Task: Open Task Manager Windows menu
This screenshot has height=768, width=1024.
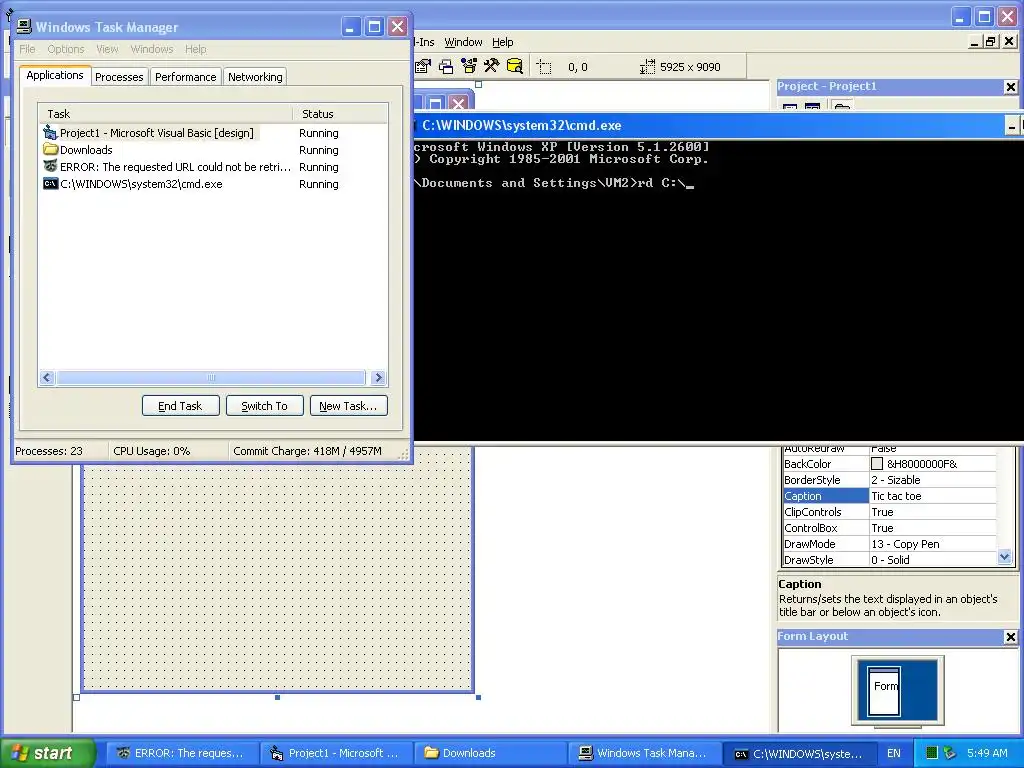Action: (152, 49)
